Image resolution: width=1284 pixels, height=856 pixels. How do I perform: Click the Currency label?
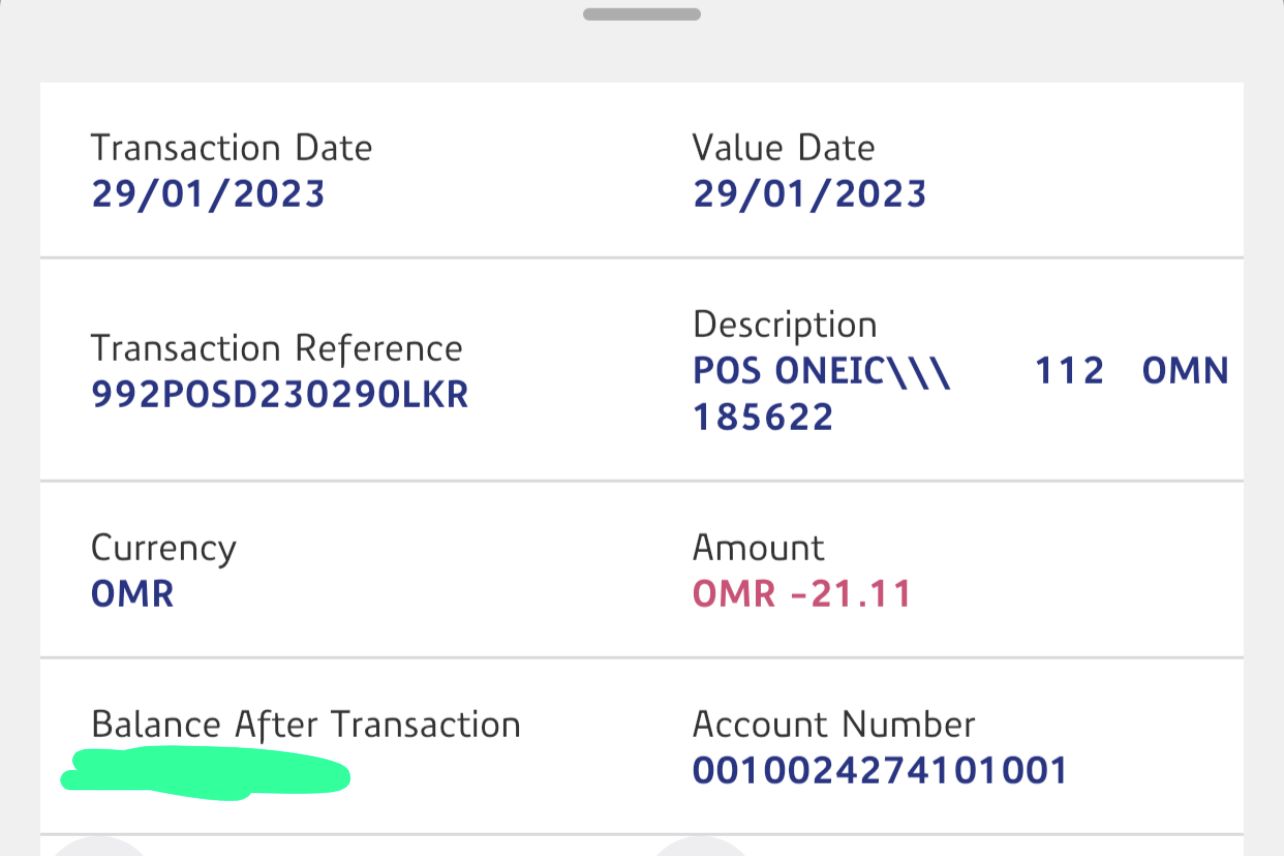click(x=163, y=548)
